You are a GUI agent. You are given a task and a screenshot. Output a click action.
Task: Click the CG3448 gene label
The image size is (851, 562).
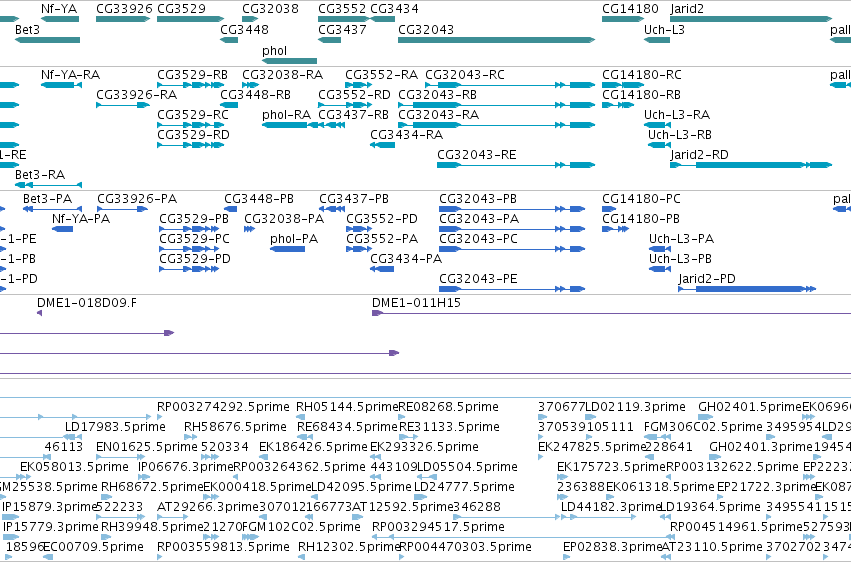coord(244,29)
